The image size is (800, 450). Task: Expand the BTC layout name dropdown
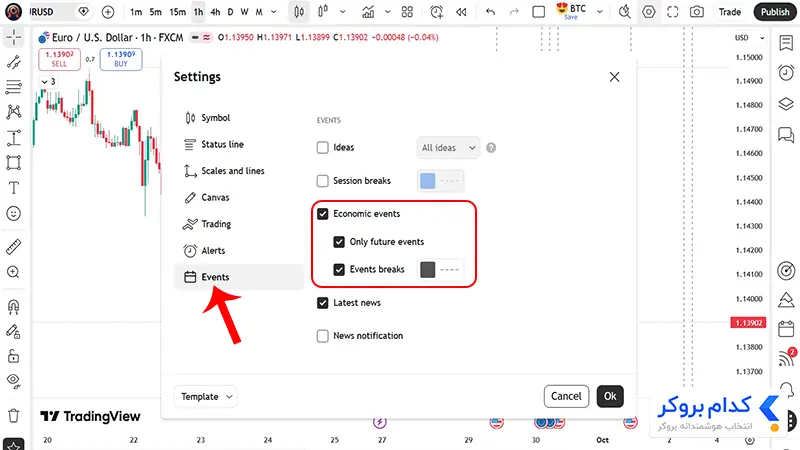(x=600, y=12)
